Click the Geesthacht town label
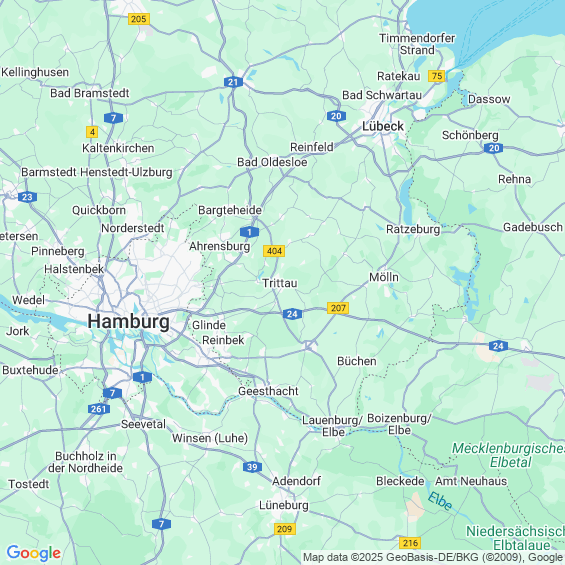The width and height of the screenshot is (565, 565). point(268,391)
